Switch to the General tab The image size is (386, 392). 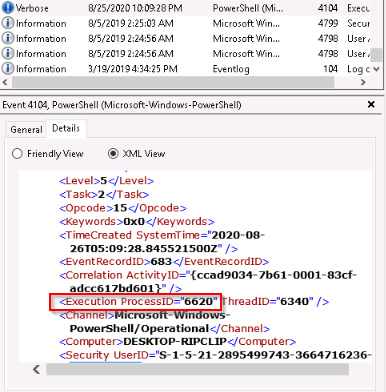click(x=26, y=129)
